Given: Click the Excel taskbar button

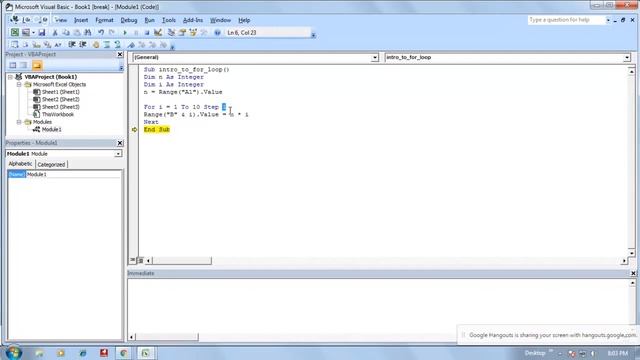Looking at the screenshot, I should (145, 353).
